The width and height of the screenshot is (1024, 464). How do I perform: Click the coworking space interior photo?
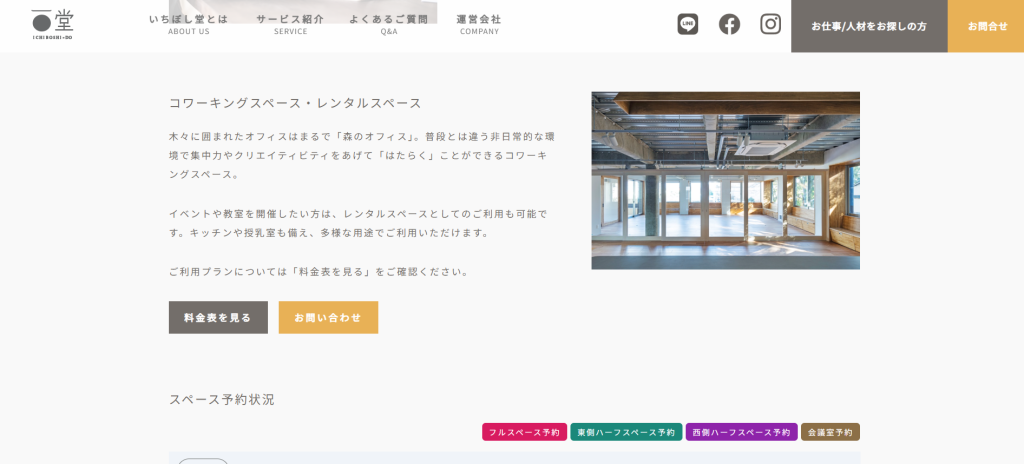point(725,180)
